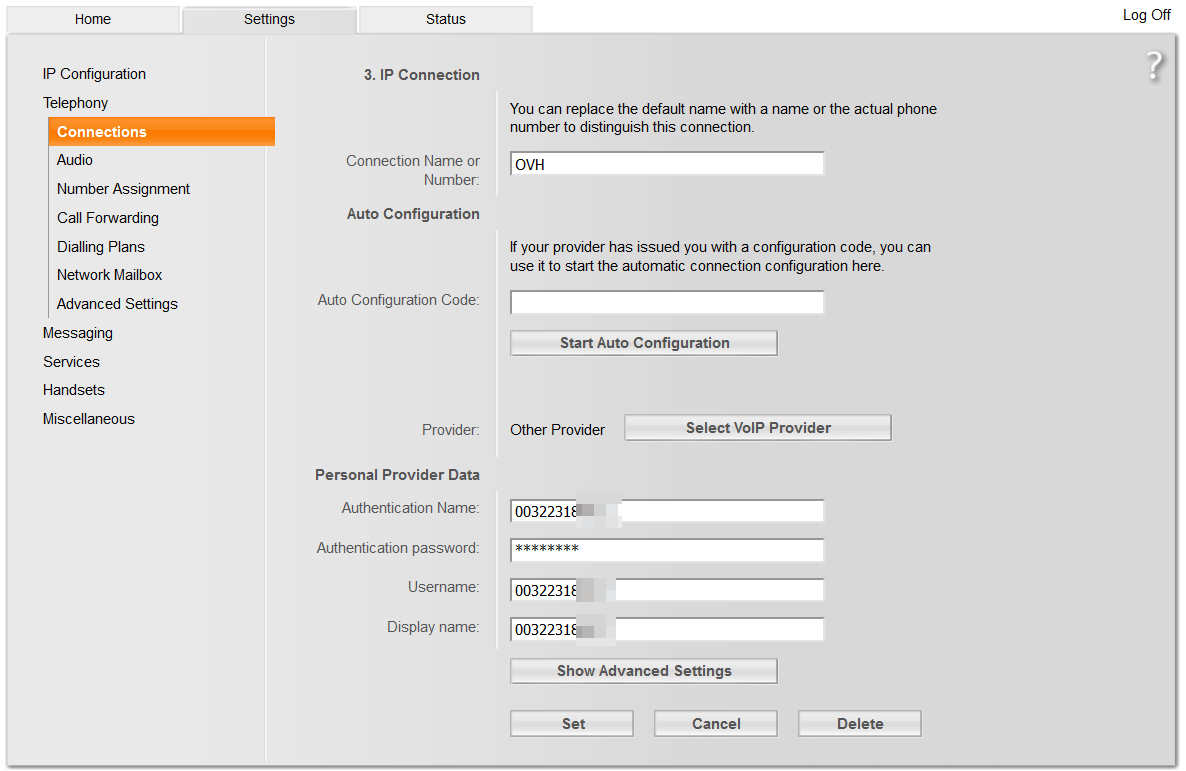This screenshot has width=1186, height=771.
Task: Open the Status tab
Action: click(x=445, y=19)
